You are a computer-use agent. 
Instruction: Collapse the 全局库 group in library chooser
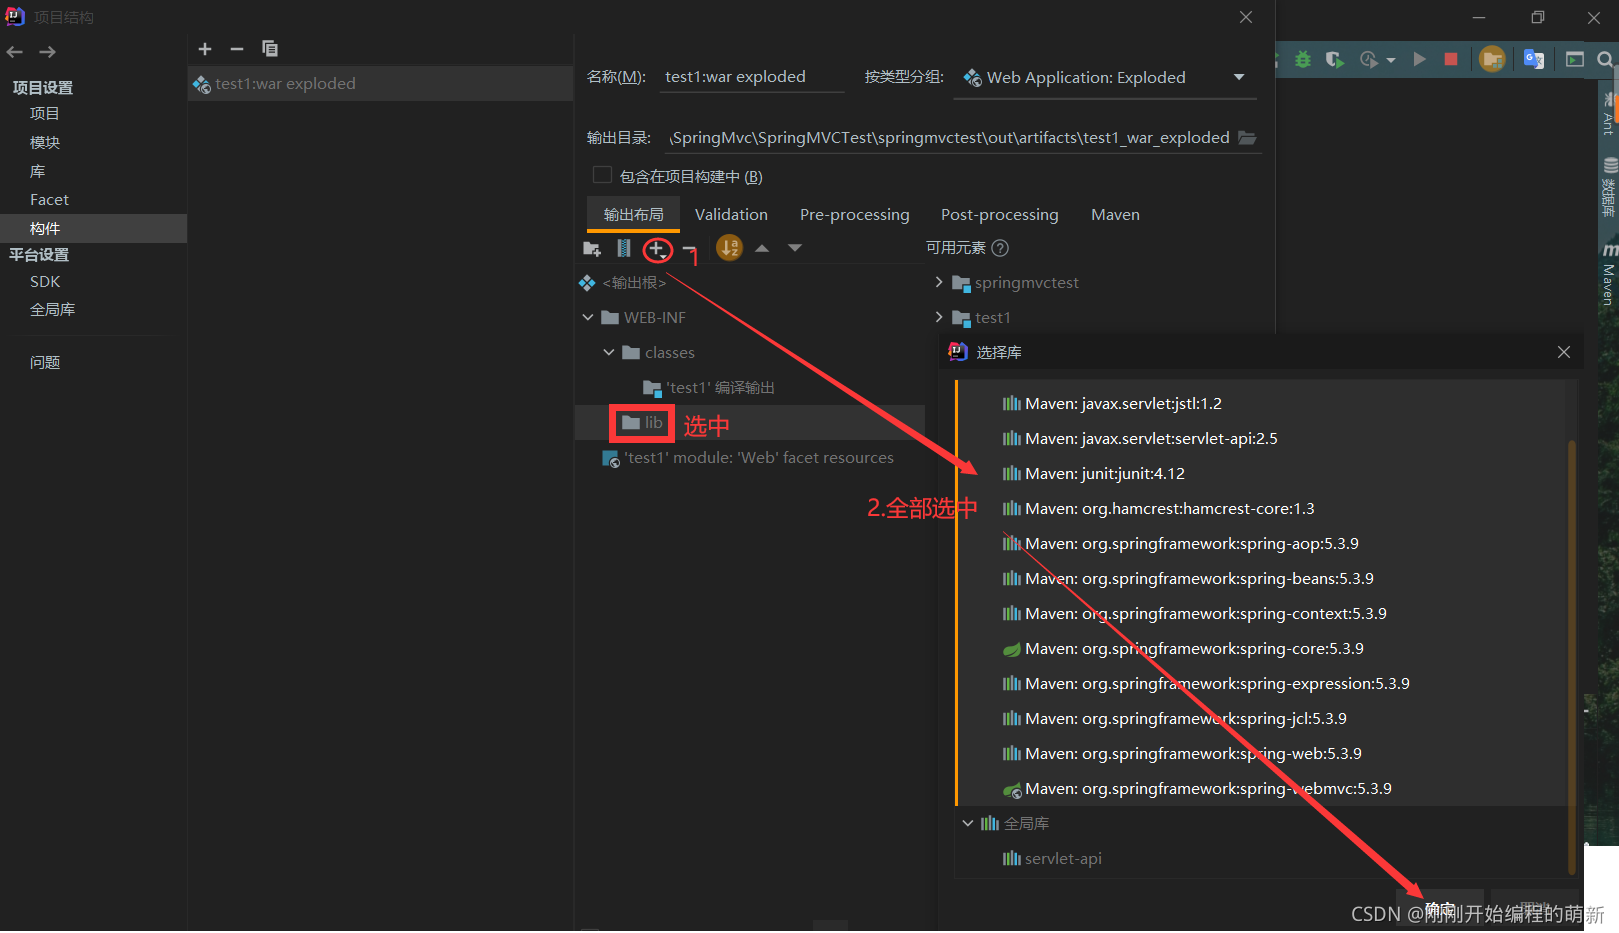968,823
